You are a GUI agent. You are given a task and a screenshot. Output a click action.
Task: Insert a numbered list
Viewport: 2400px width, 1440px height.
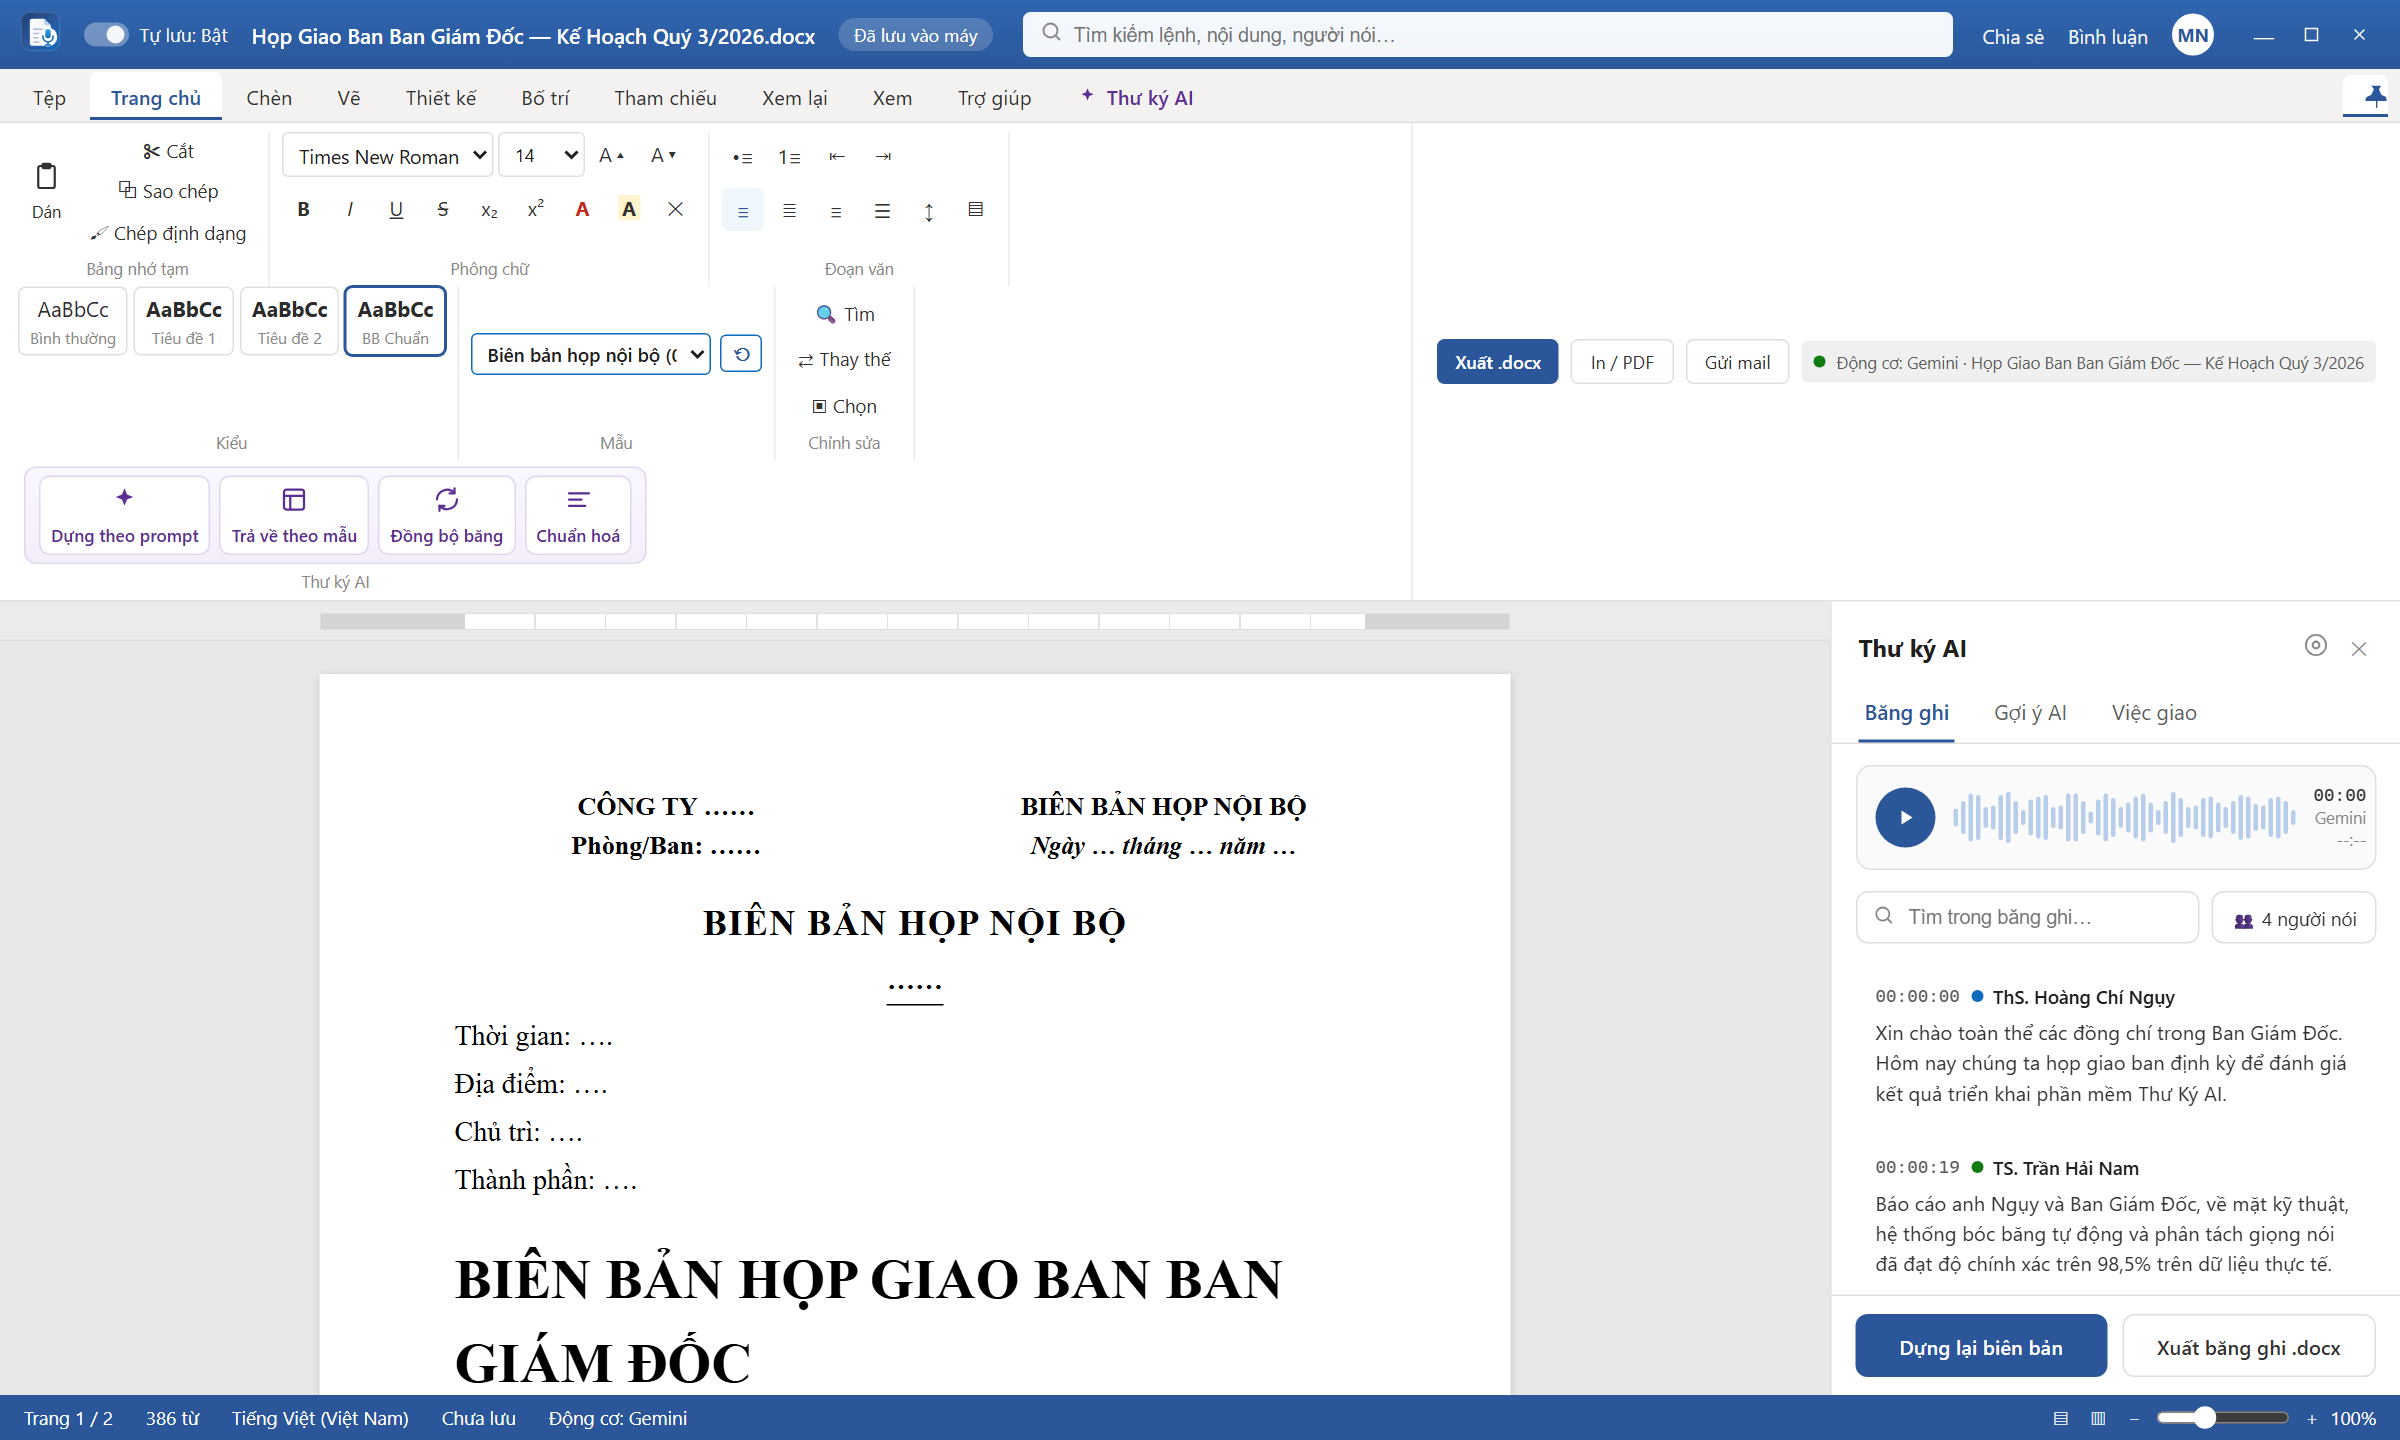click(789, 157)
